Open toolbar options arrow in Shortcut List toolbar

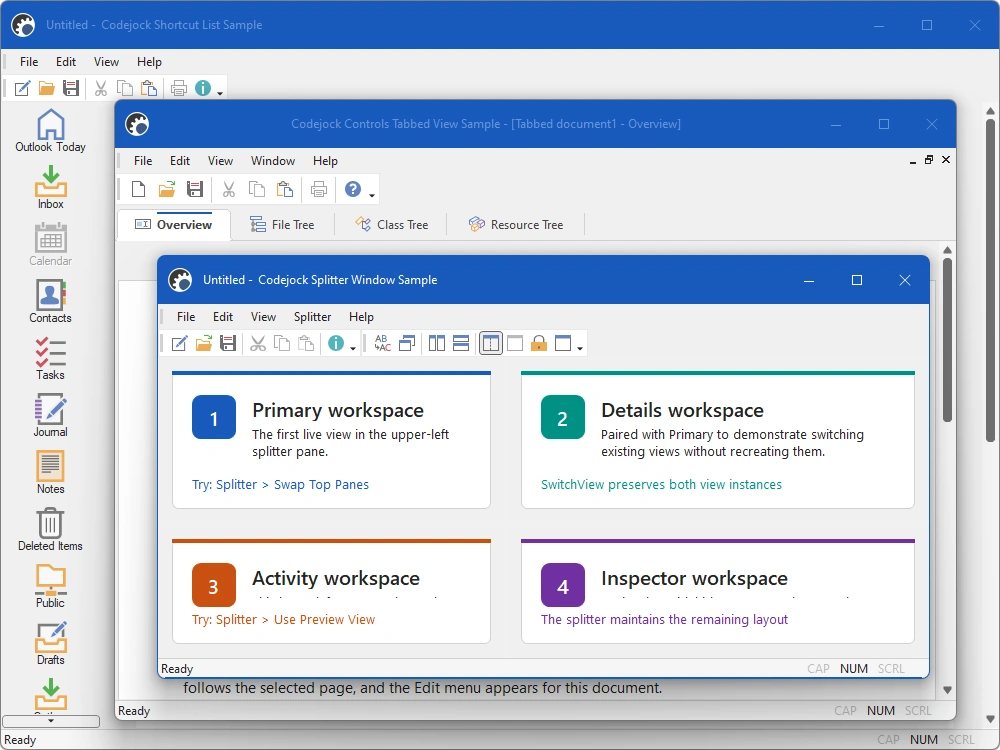pos(220,93)
